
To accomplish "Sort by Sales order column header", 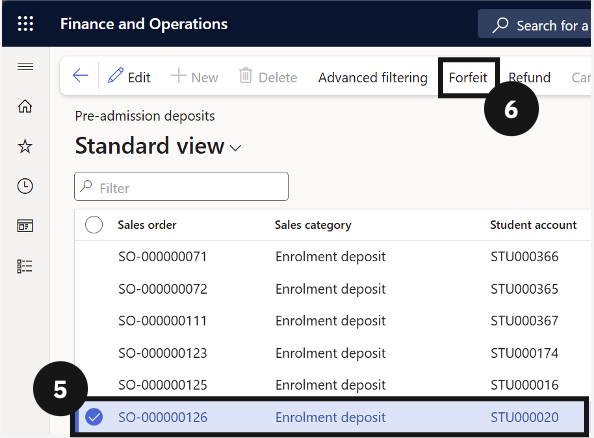I will [147, 225].
